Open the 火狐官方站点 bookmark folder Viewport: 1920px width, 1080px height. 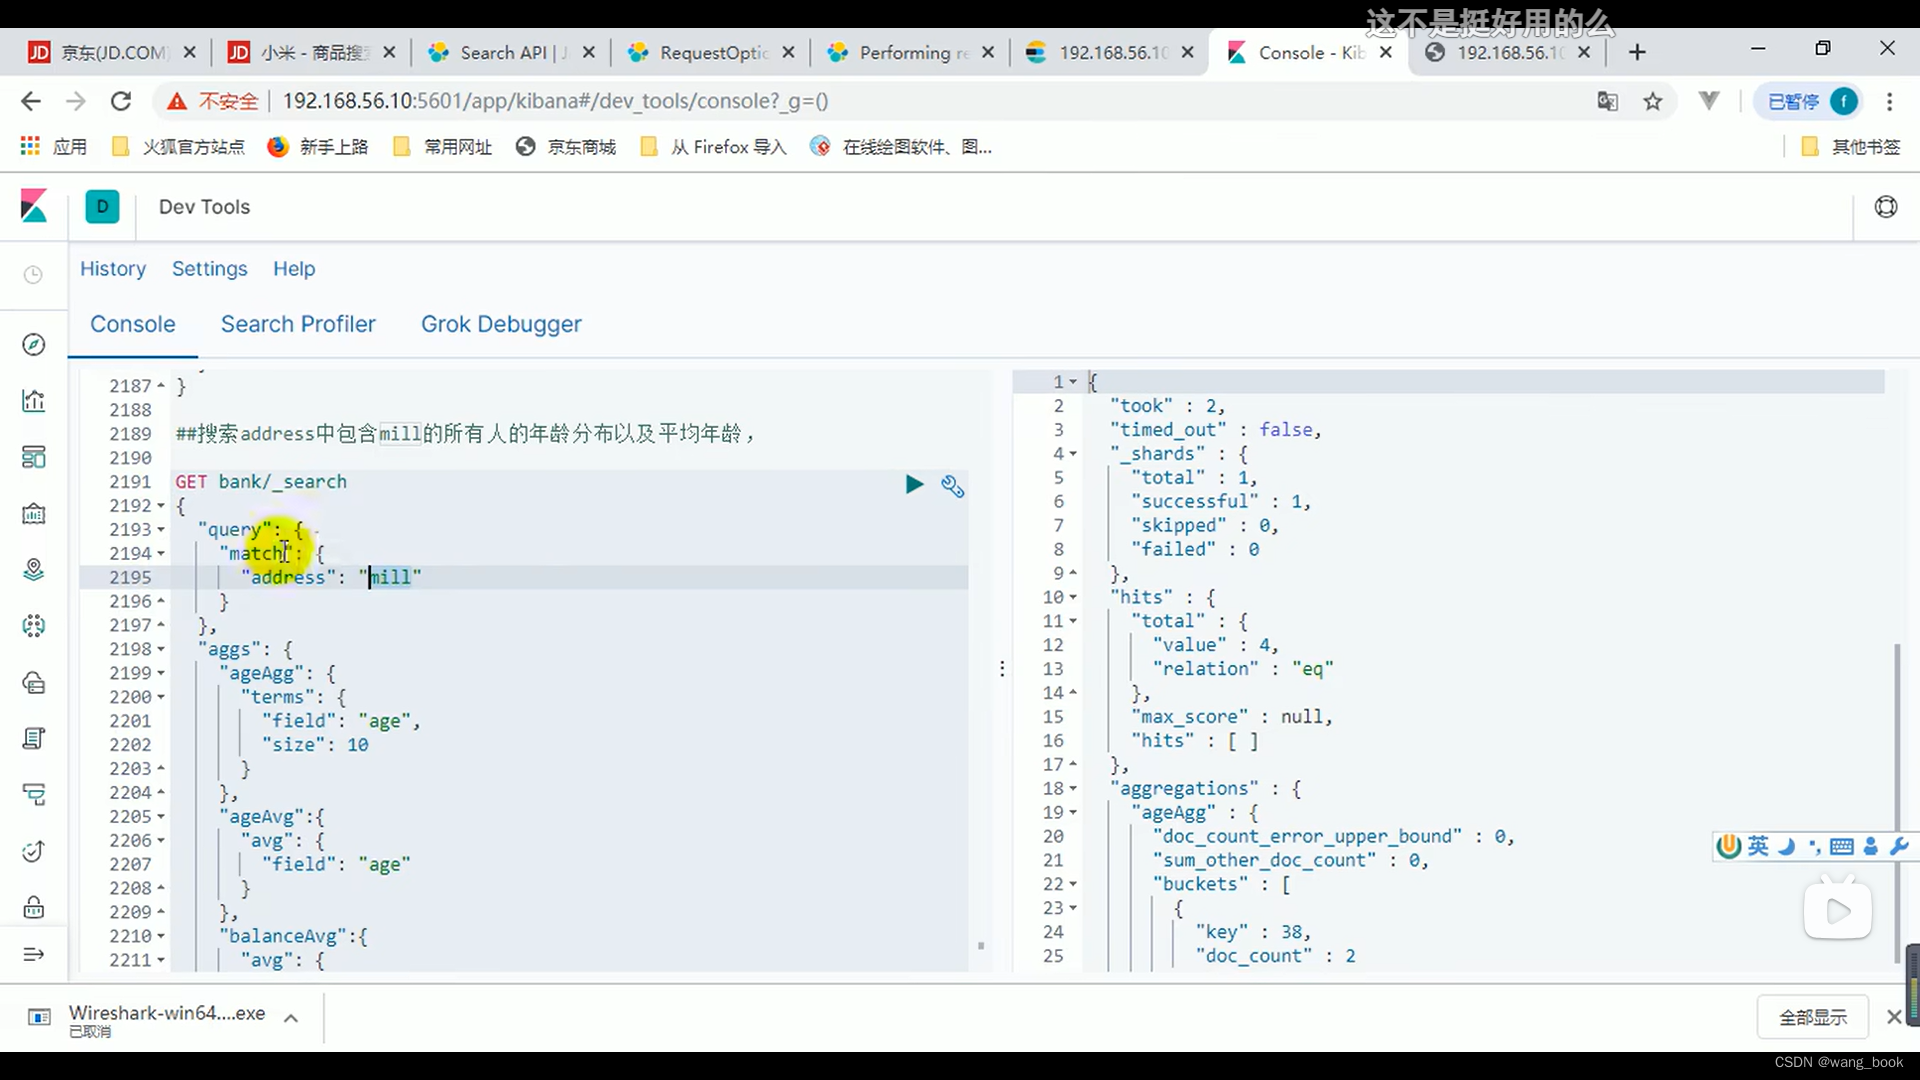(178, 147)
